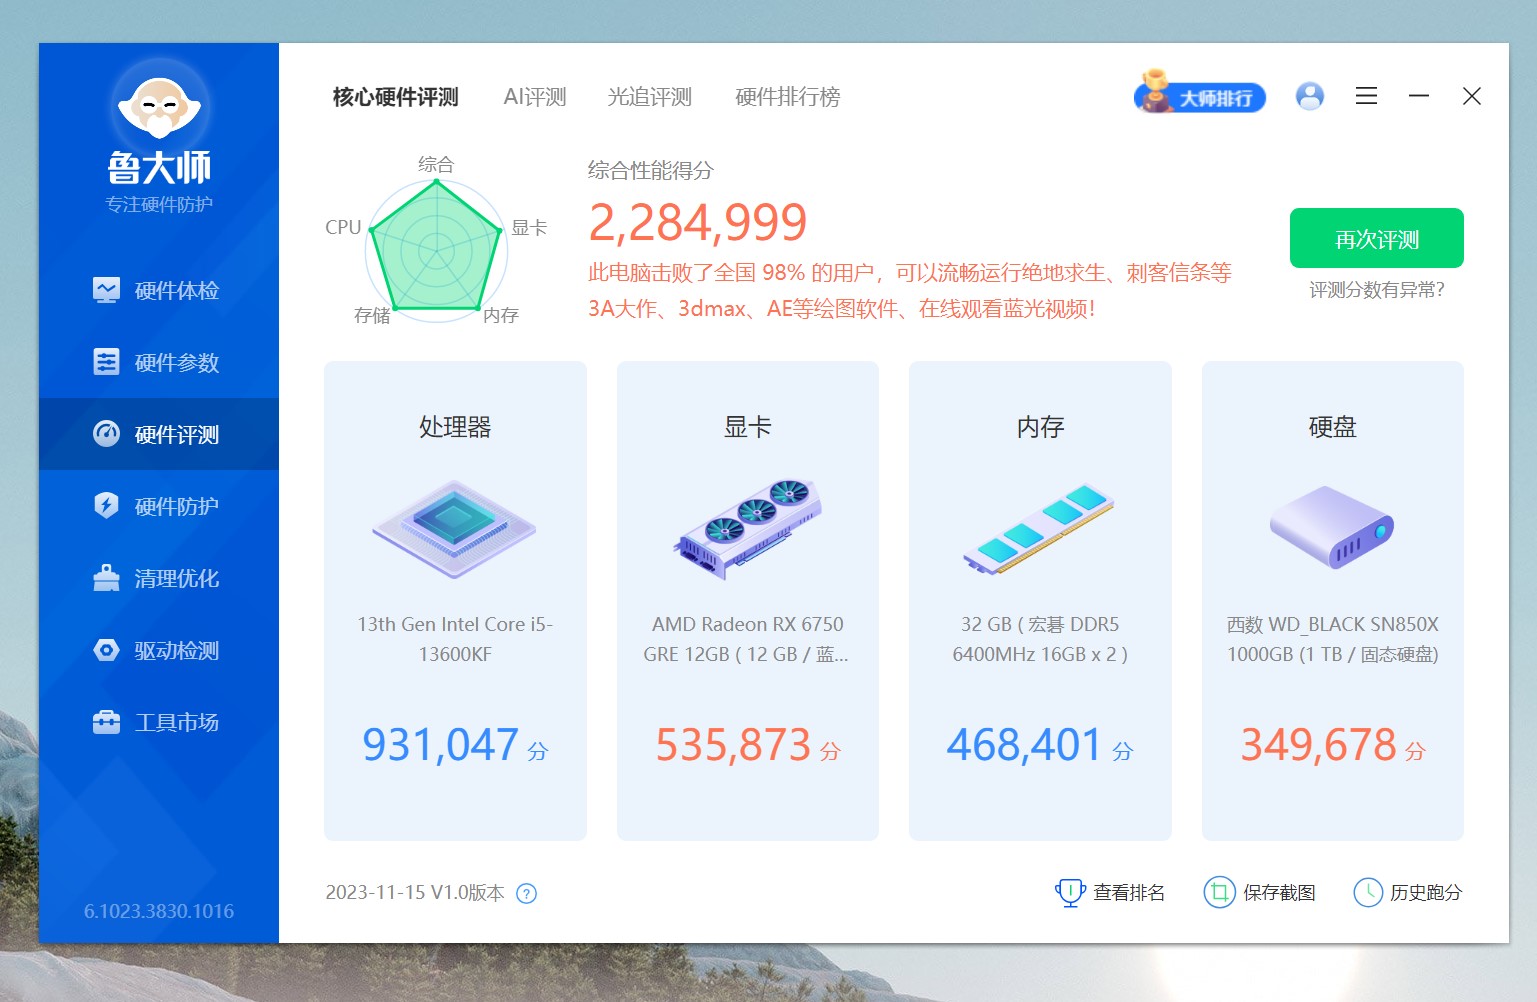The image size is (1537, 1002).
Task: Open 硬件参数 in the sidebar
Action: [158, 362]
